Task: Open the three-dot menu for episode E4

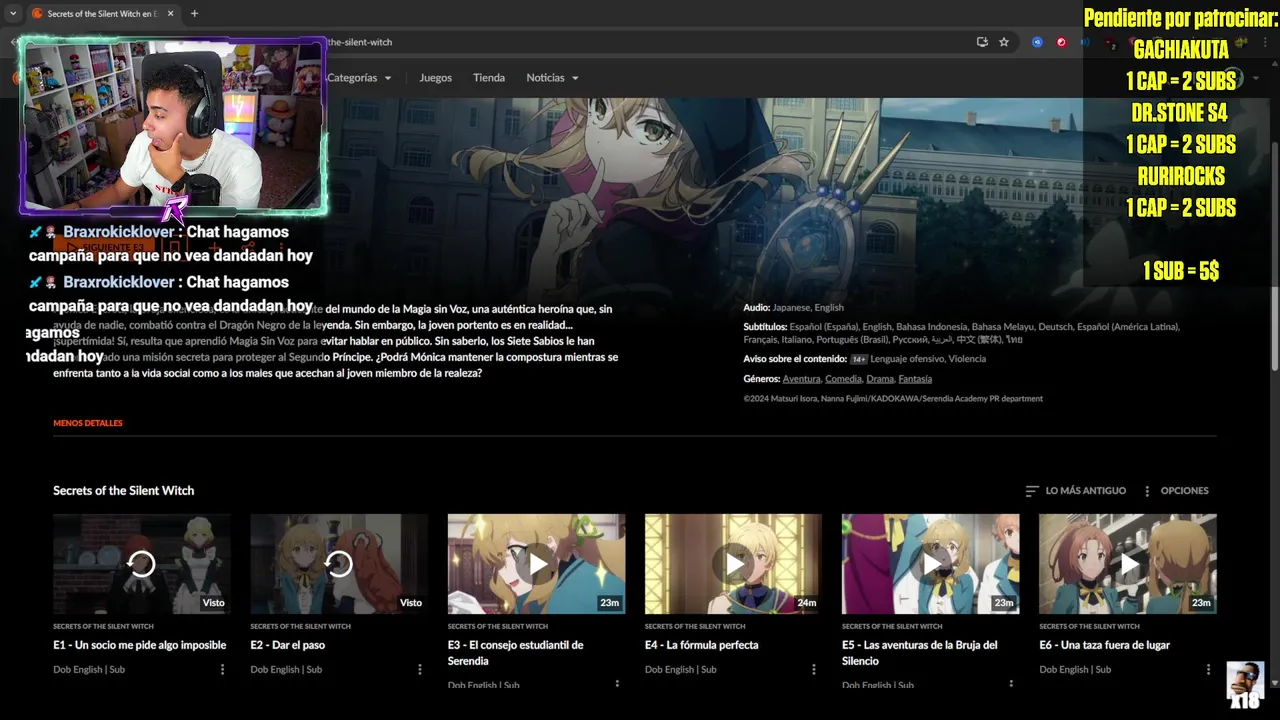Action: (814, 669)
